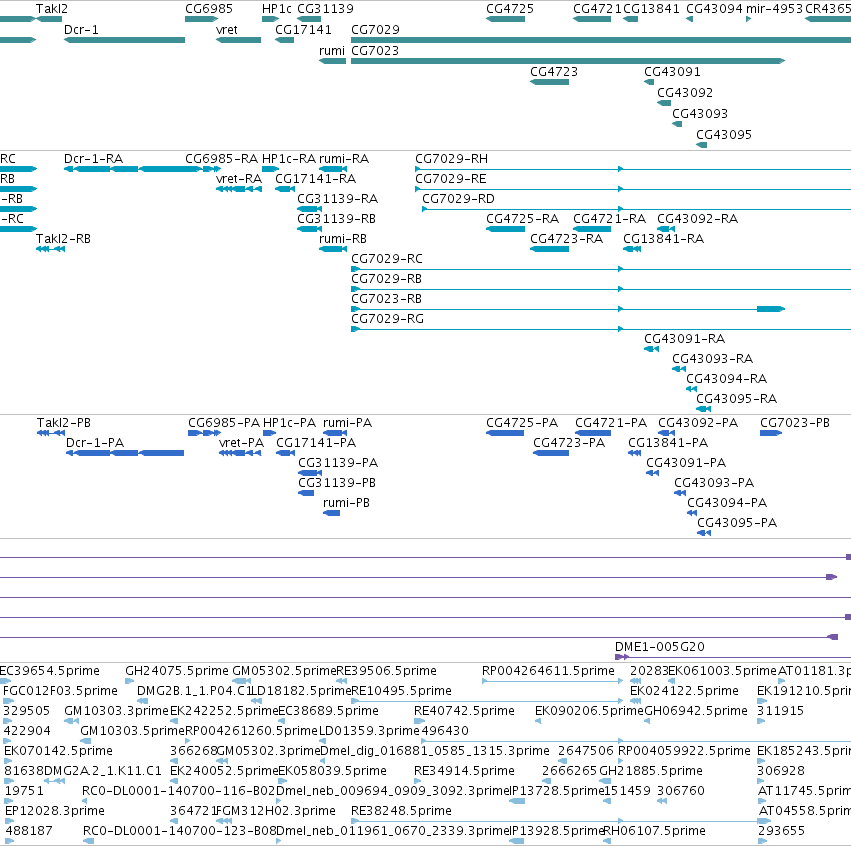Open the DME1-005G20 feature label
This screenshot has width=851, height=846.
(659, 647)
